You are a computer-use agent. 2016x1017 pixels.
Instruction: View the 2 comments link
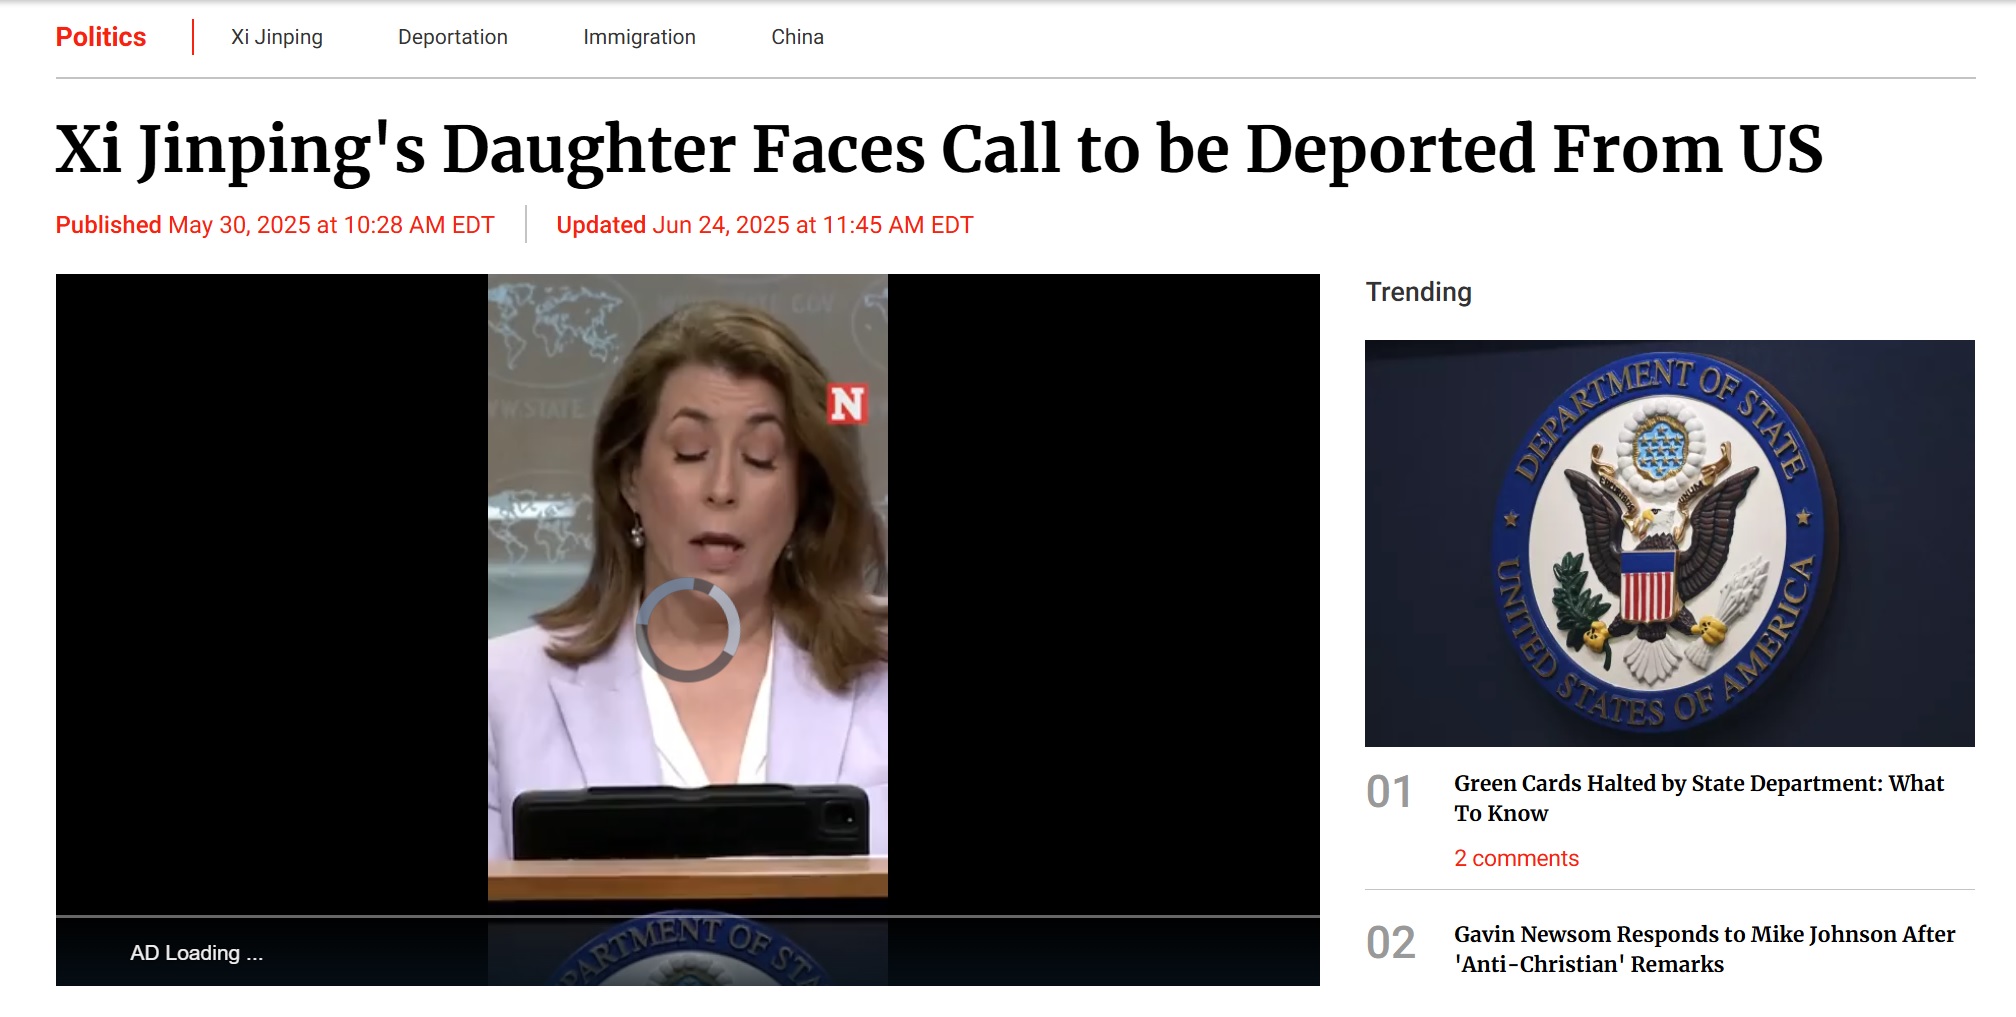pyautogui.click(x=1516, y=858)
